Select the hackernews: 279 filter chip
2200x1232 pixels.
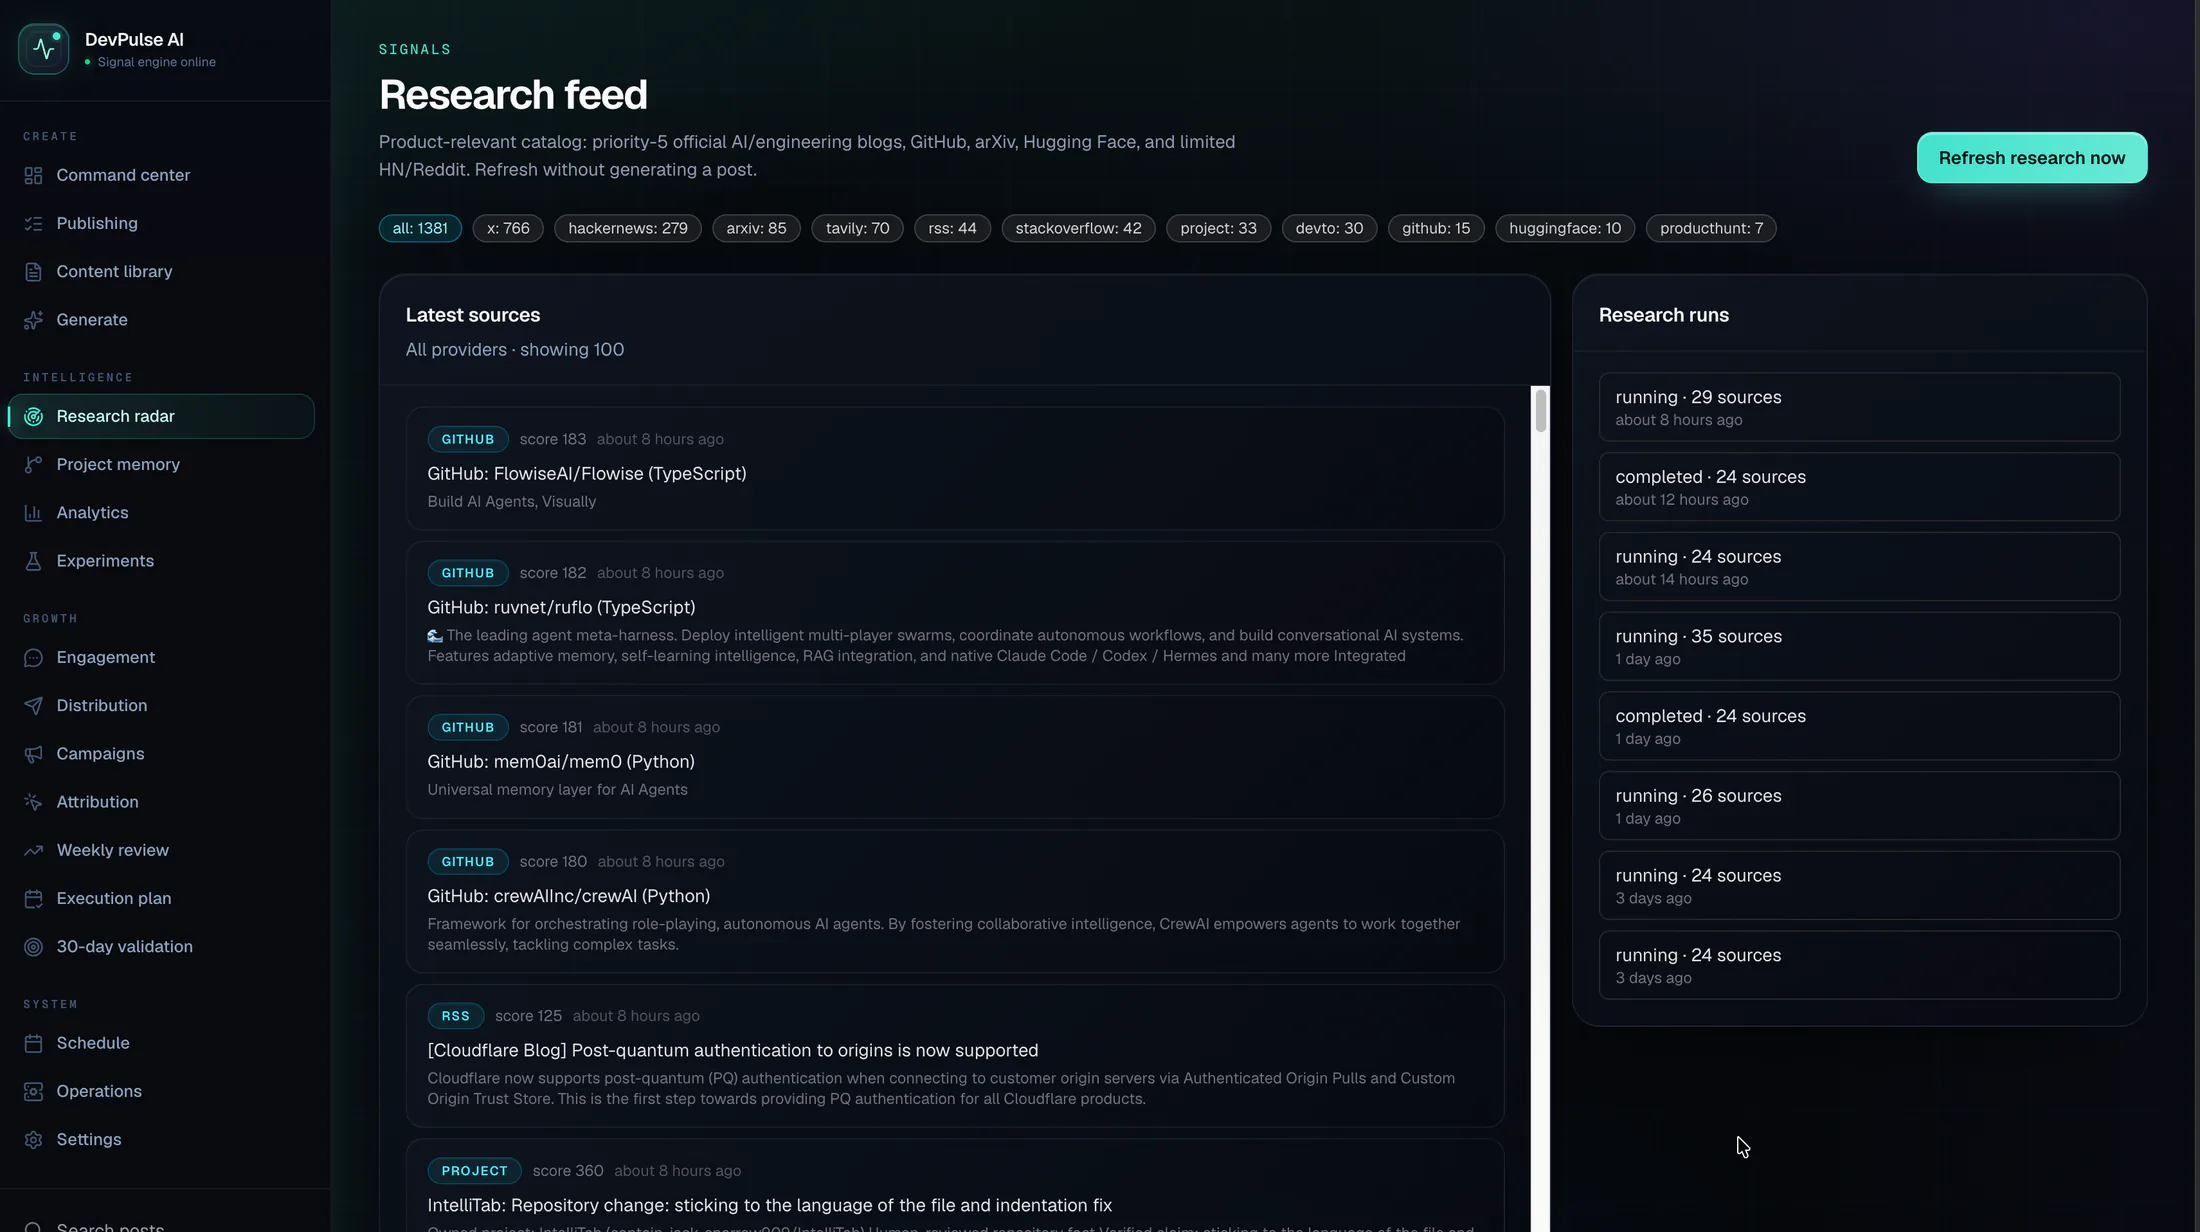[x=628, y=228]
